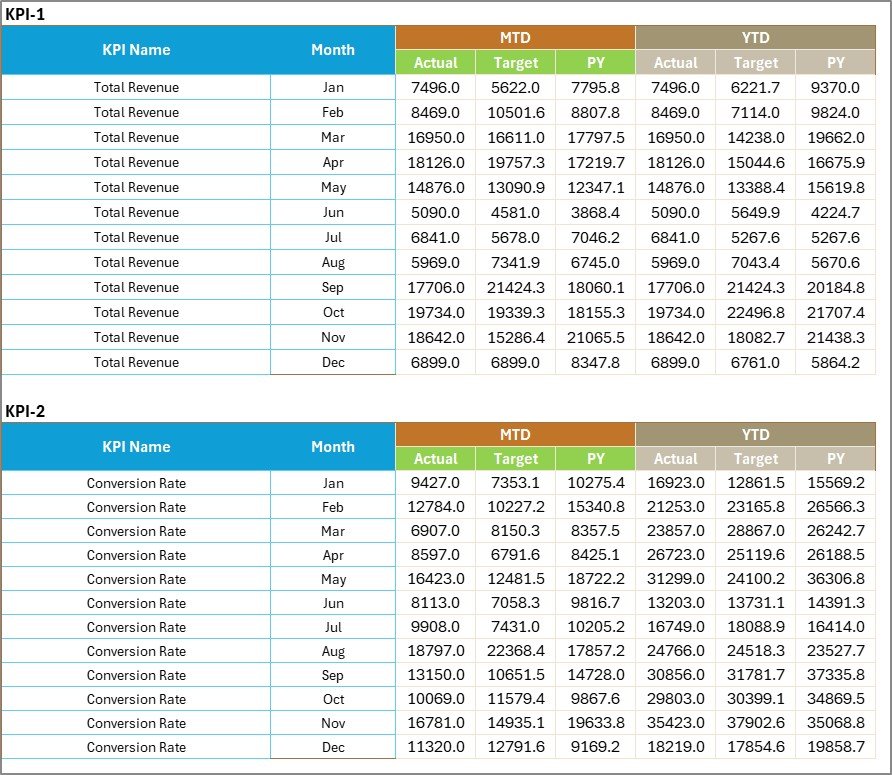The image size is (892, 775).
Task: Click the MTD PY value 9169.2 for December
Action: tap(596, 747)
